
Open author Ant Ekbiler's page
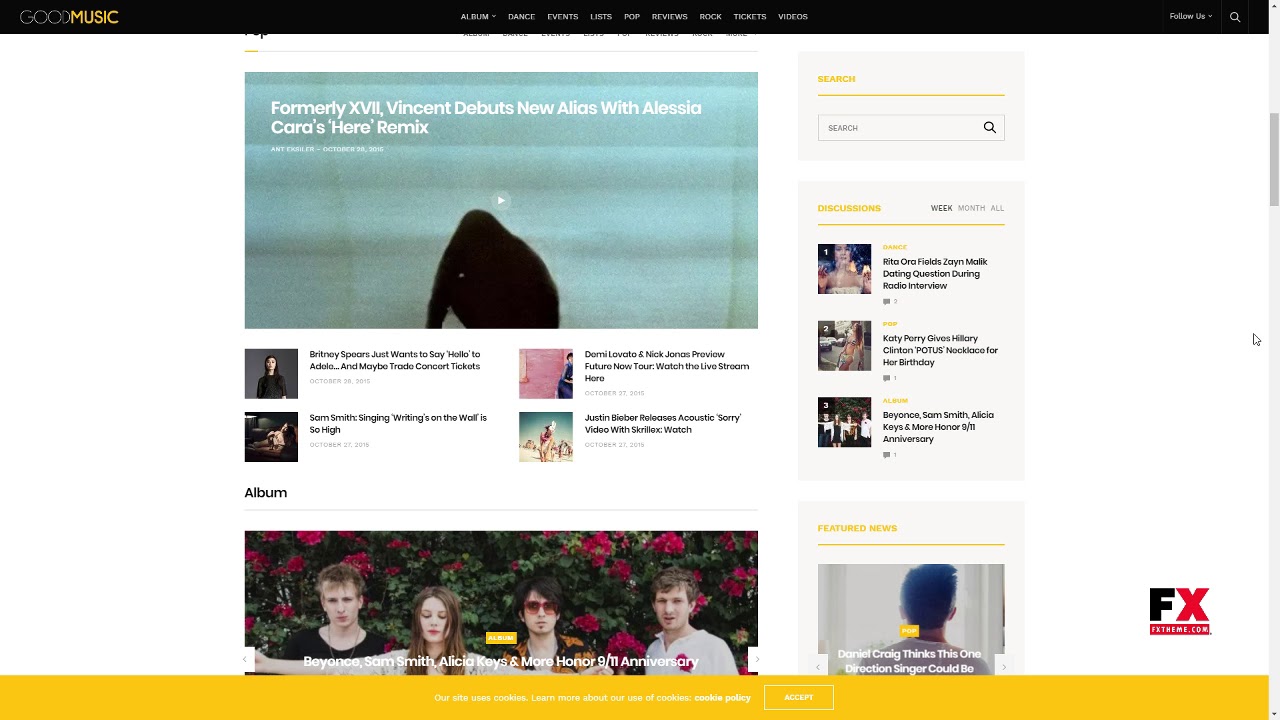click(292, 149)
